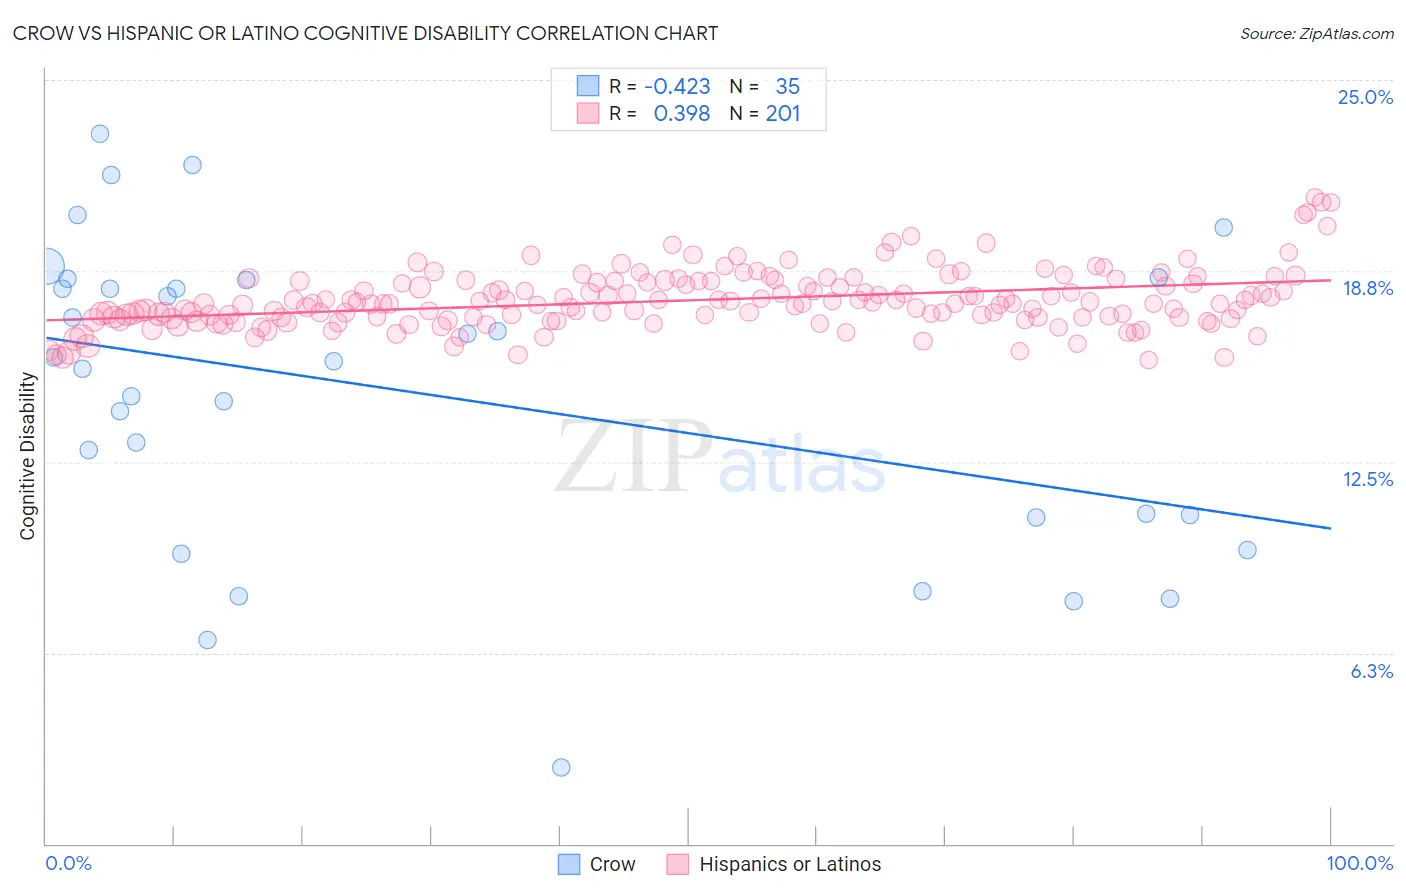Screen dimensions: 1406x892
Task: Click the 0.0% x-axis label
Action: tap(68, 863)
